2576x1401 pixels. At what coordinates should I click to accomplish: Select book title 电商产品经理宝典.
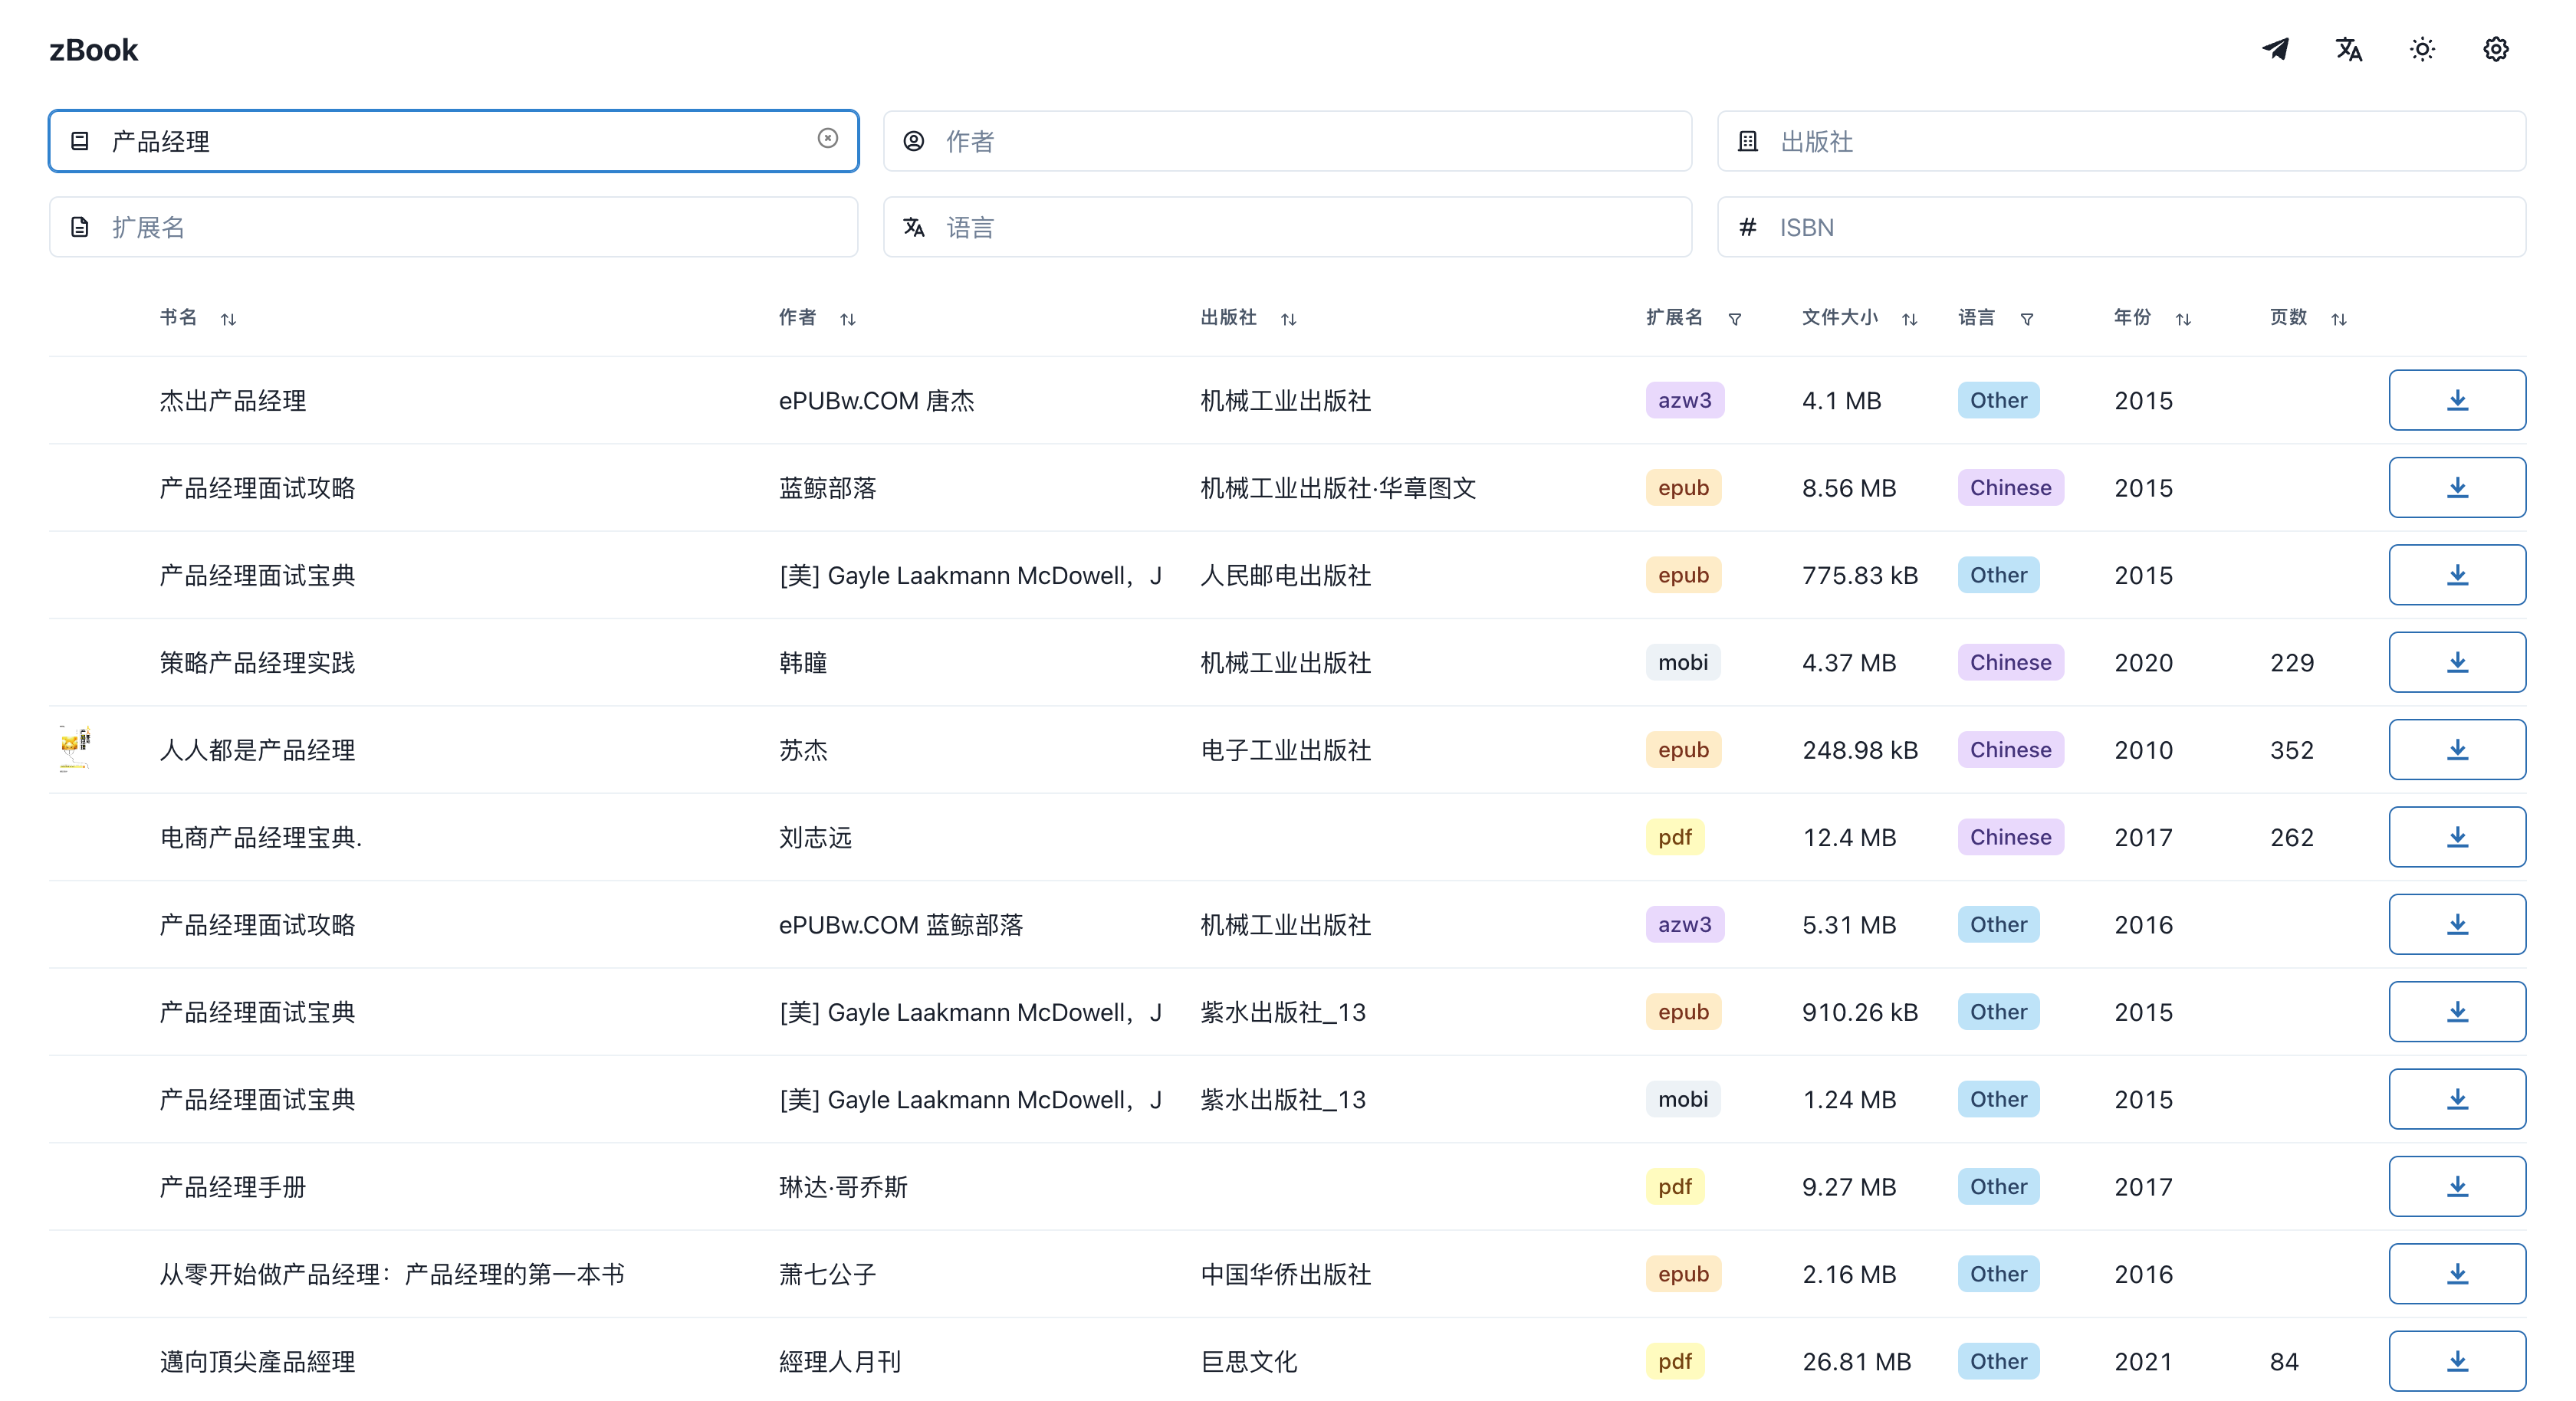pyautogui.click(x=260, y=838)
